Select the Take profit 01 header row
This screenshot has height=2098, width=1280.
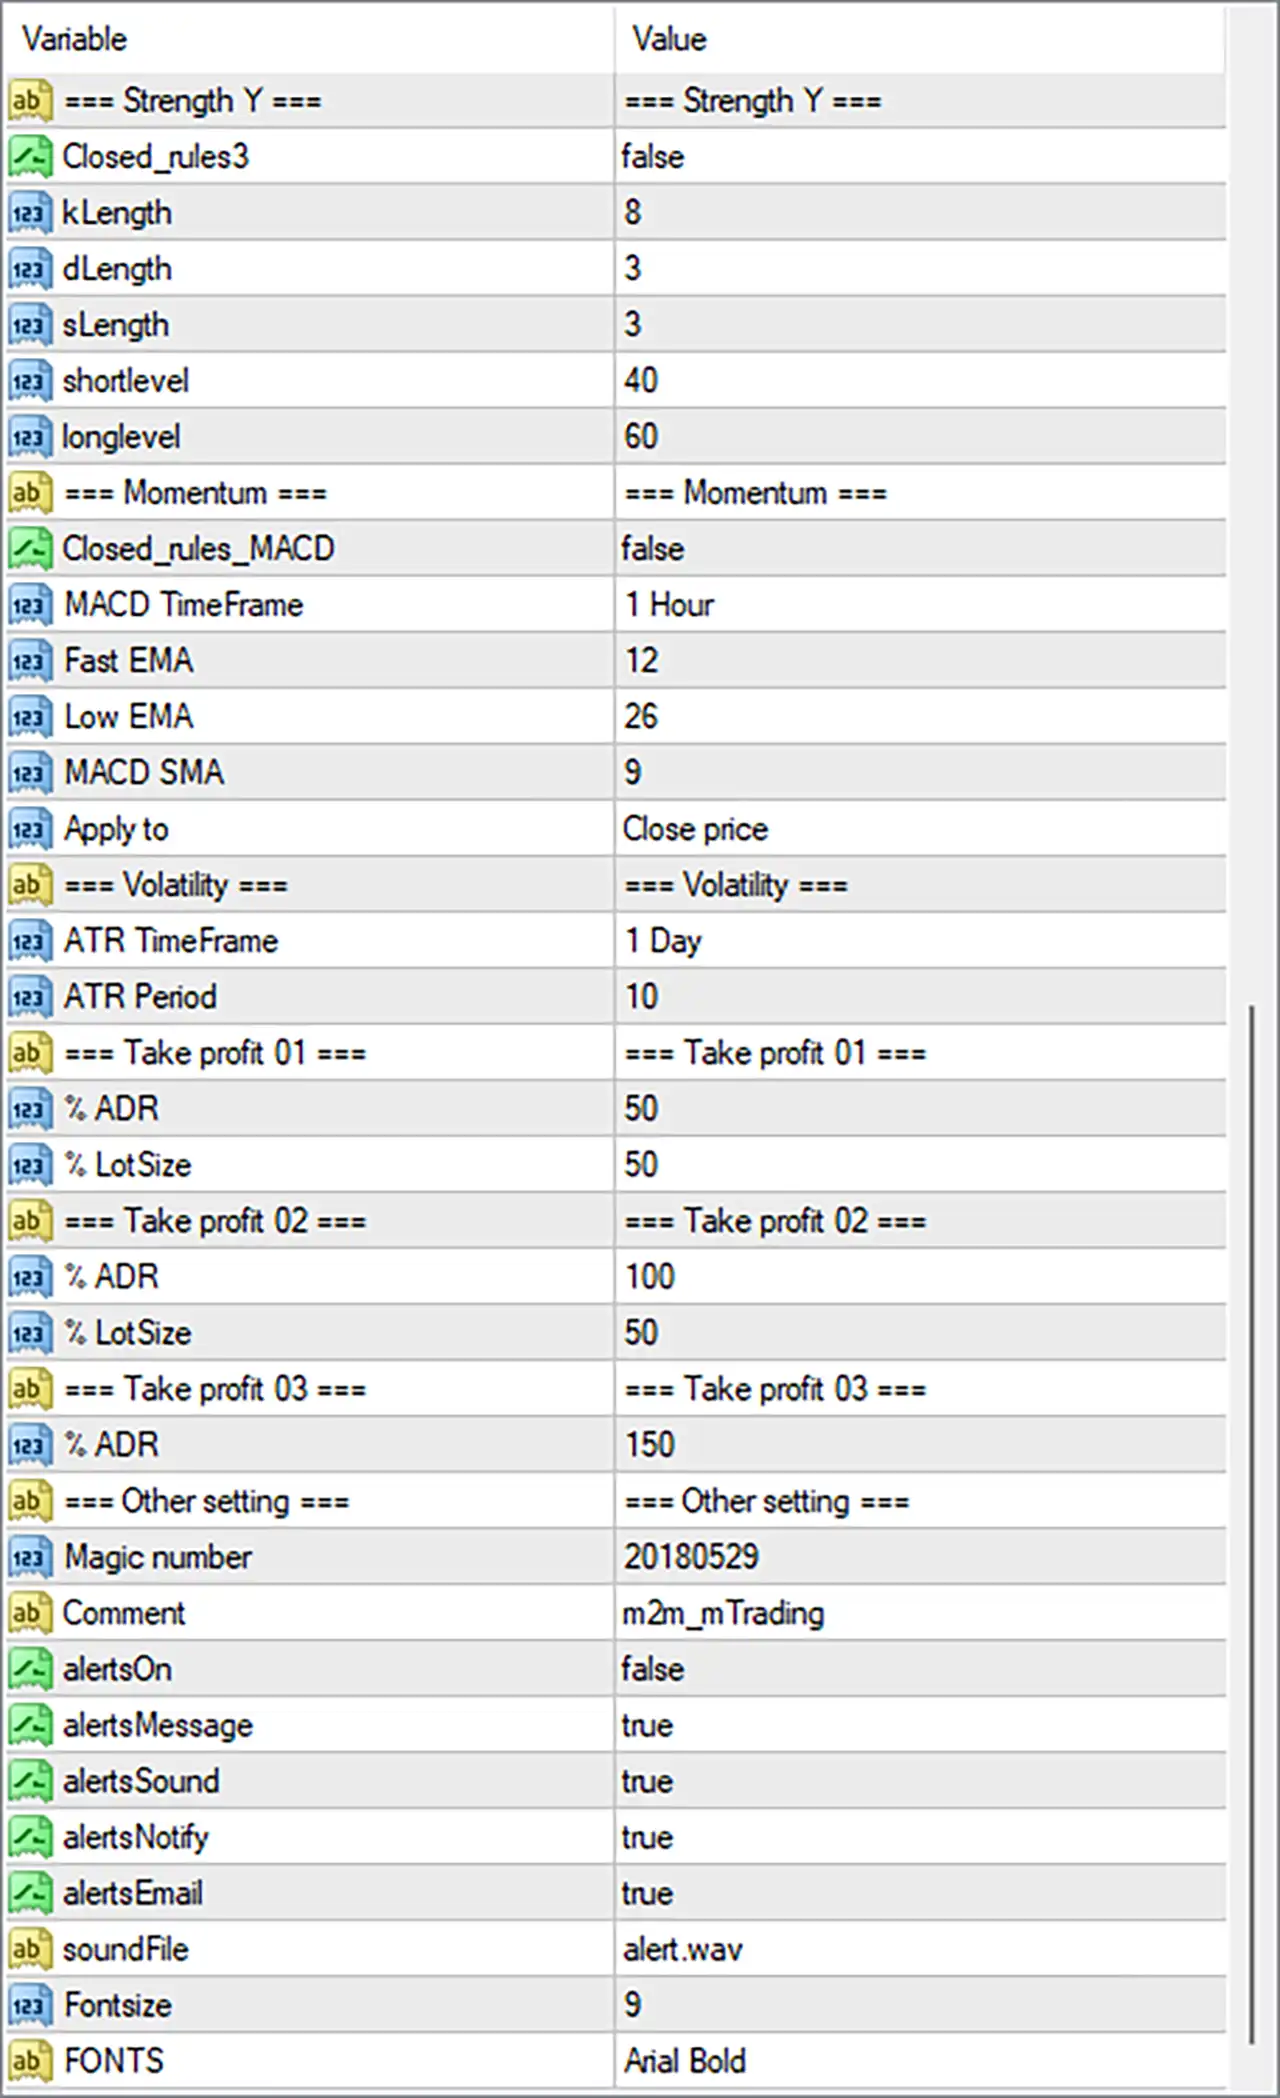click(615, 1053)
